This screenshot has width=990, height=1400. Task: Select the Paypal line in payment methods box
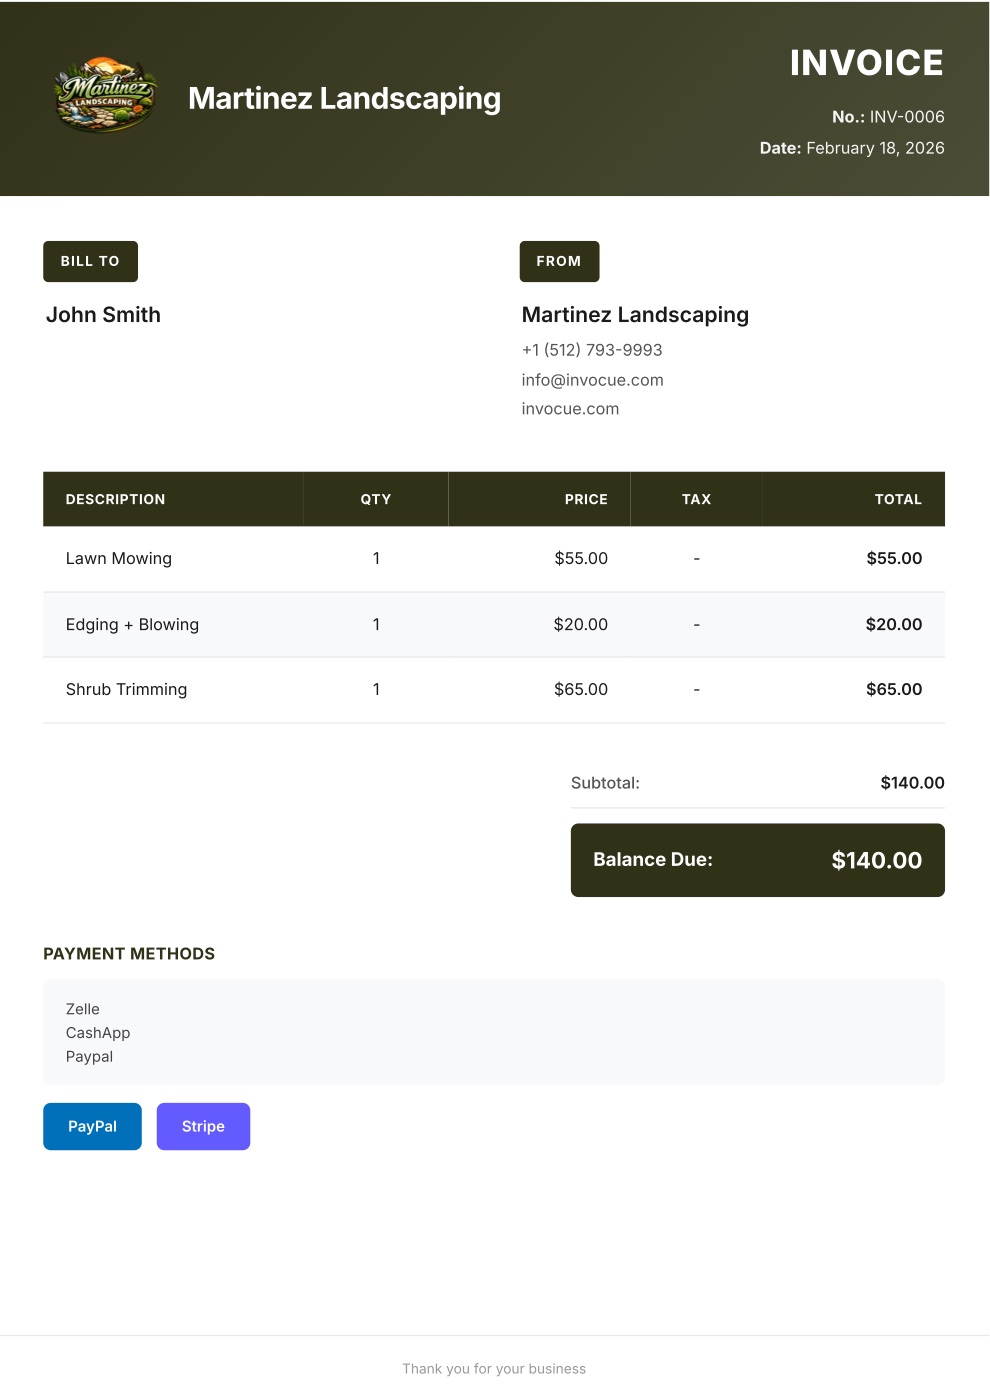click(x=89, y=1057)
